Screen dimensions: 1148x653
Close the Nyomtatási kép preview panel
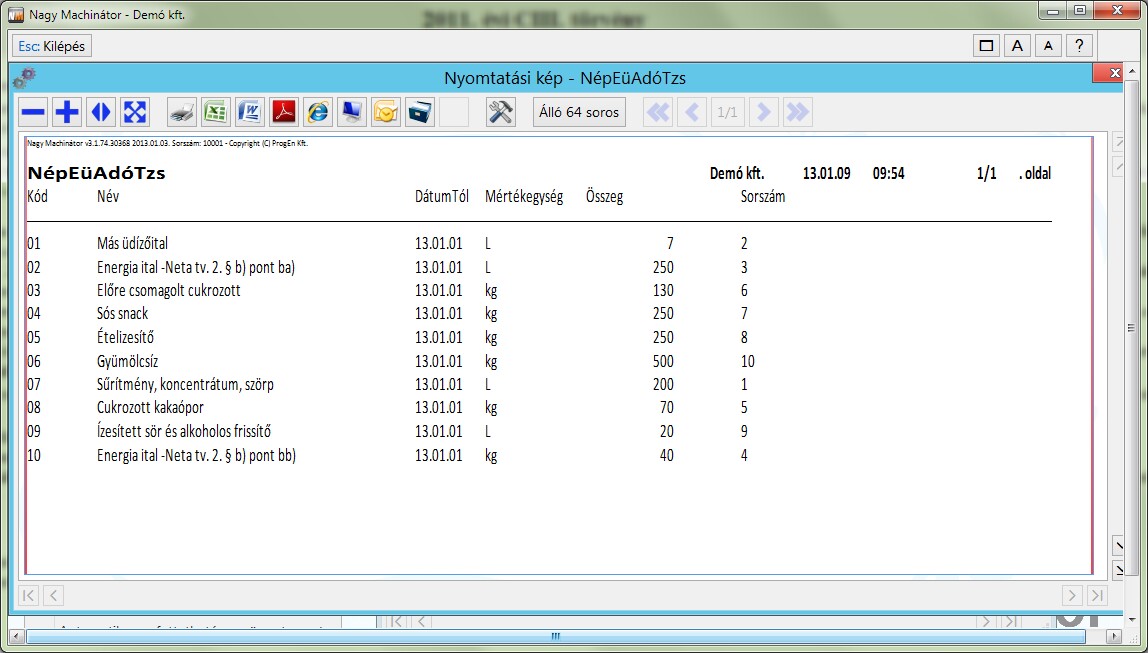click(x=1110, y=74)
